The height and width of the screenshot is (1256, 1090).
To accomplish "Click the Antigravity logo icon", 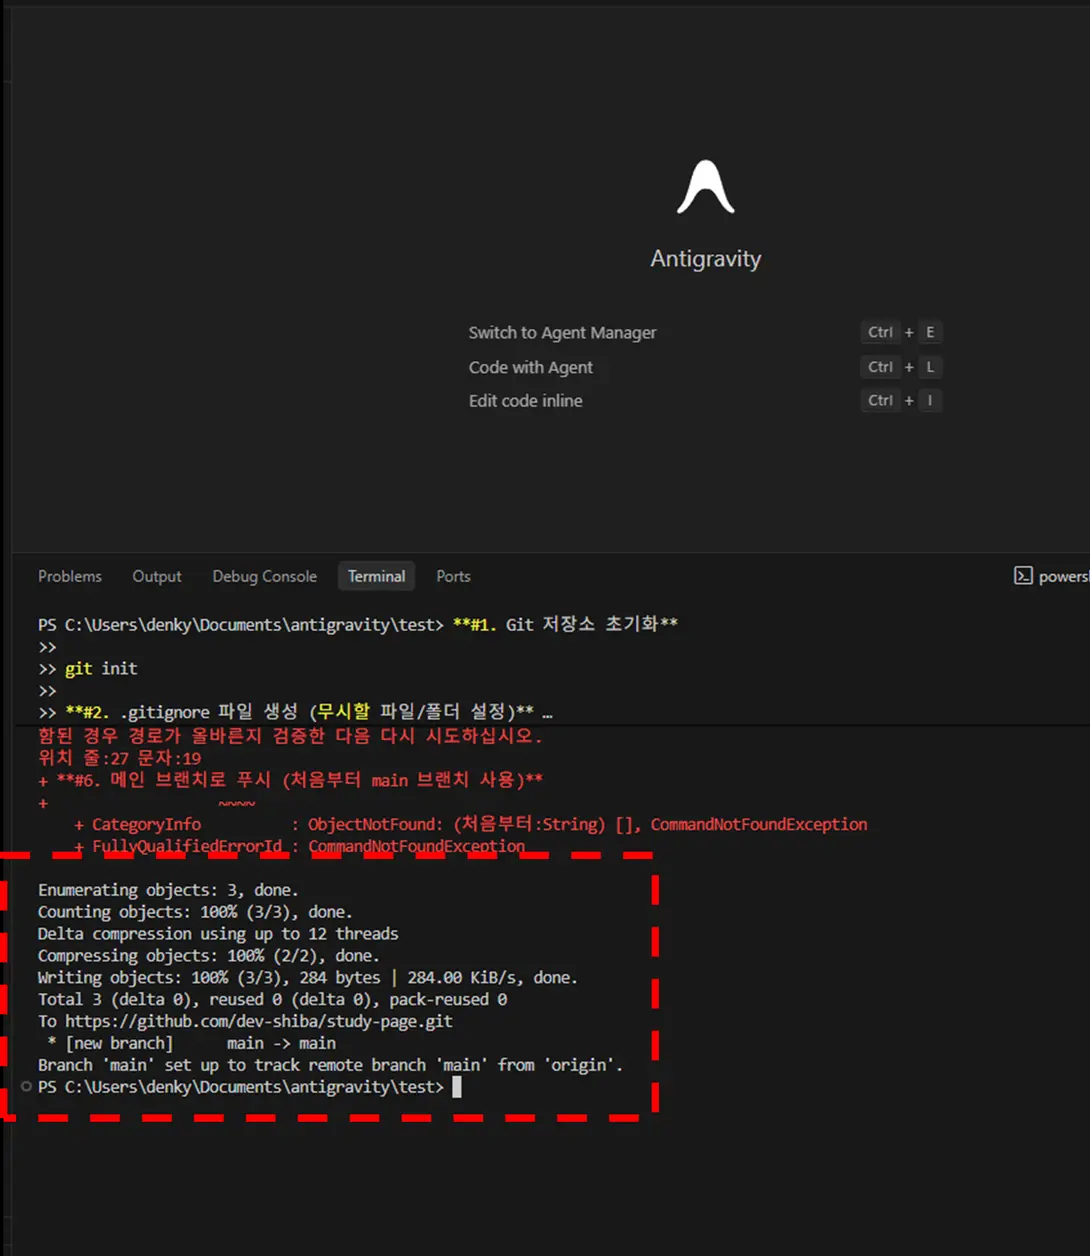I will 706,187.
